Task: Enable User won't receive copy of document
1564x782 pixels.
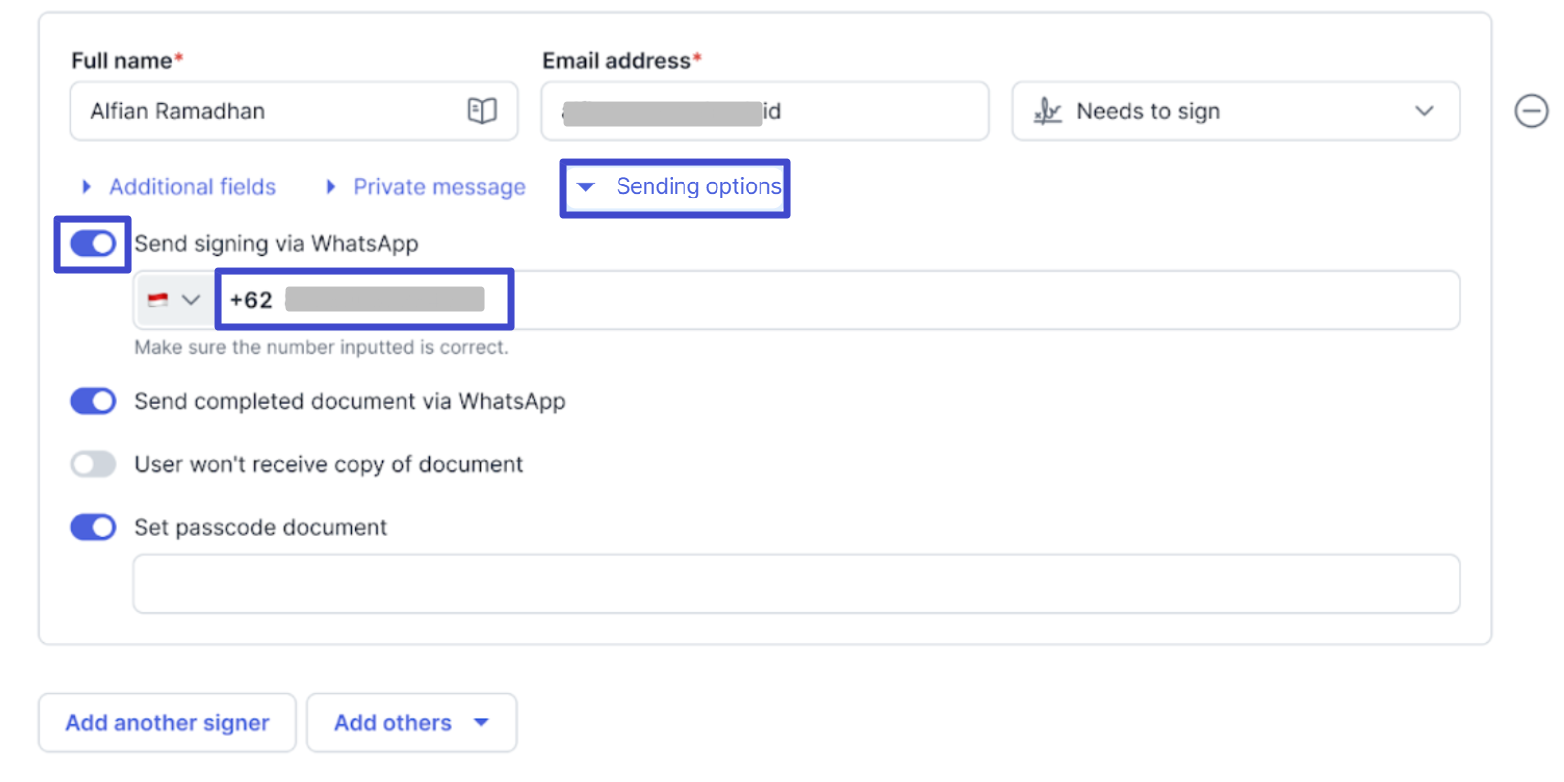Action: click(93, 464)
